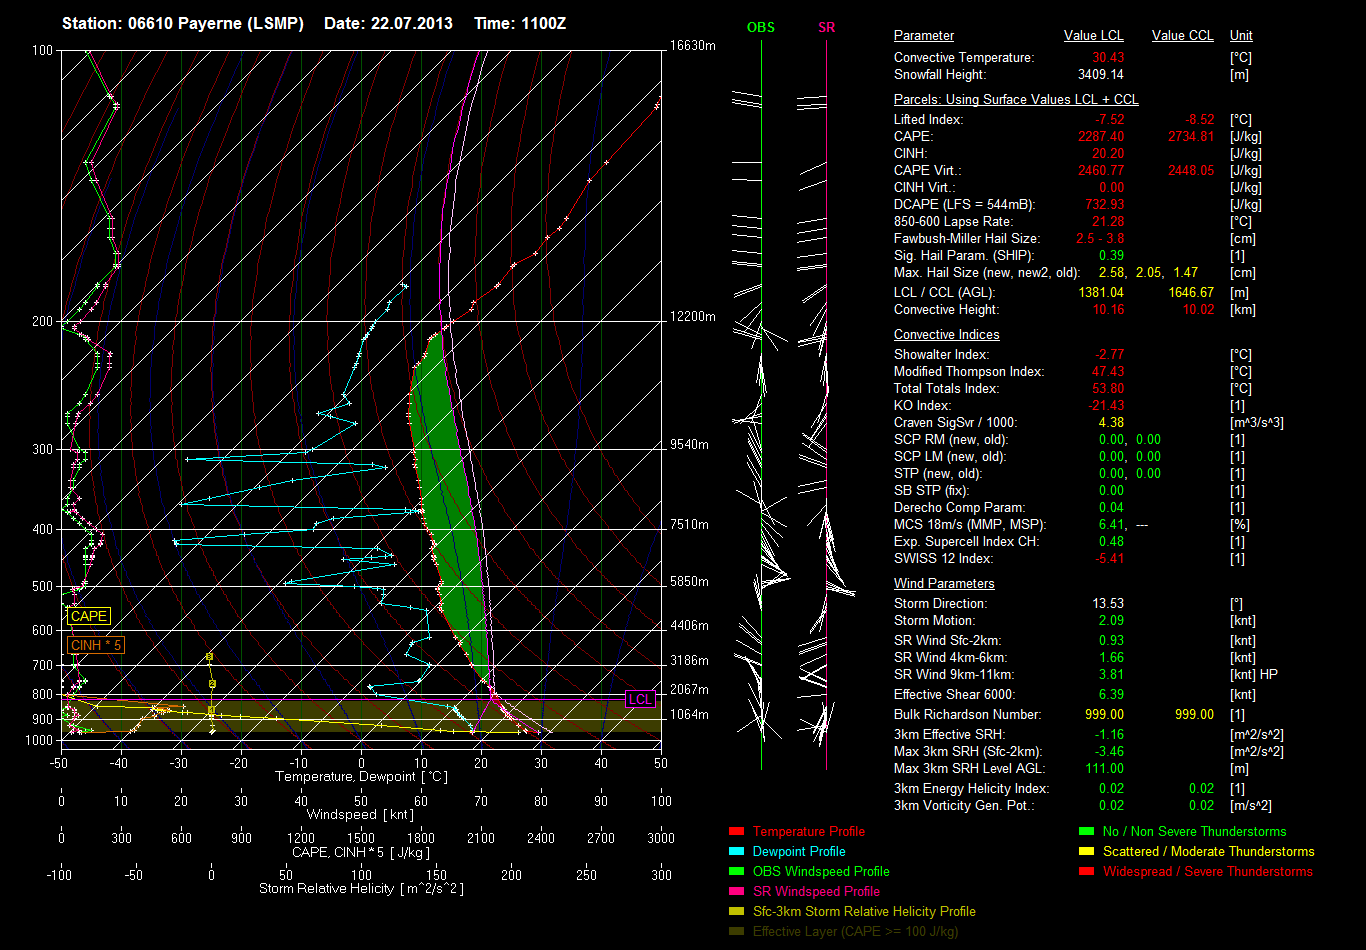Select the yellow Scattered / Moderate Thunderstorms swatch

[1086, 852]
